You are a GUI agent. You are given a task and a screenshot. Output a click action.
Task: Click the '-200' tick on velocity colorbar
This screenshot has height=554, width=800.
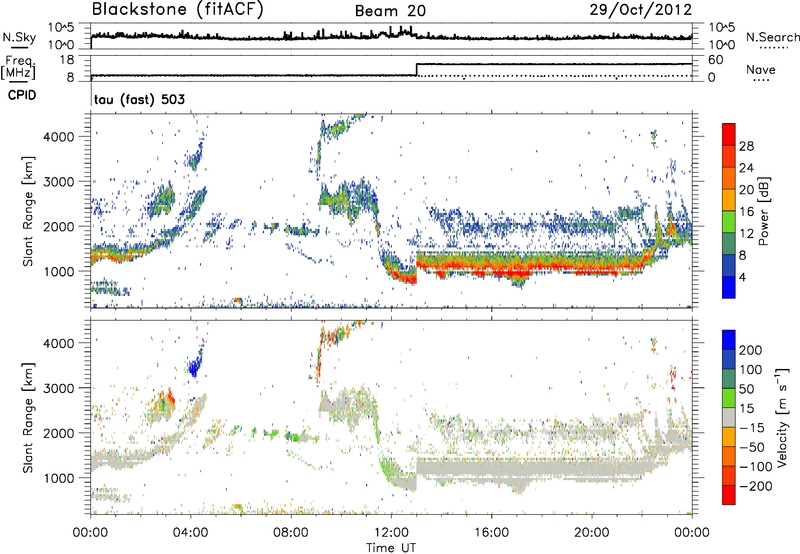756,486
